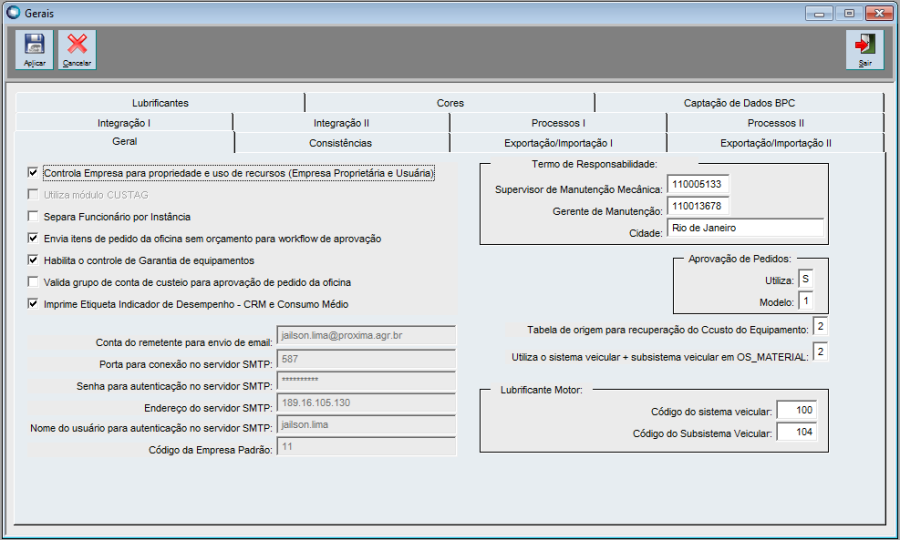Click the email sender account field
The height and width of the screenshot is (540, 900).
pos(366,336)
